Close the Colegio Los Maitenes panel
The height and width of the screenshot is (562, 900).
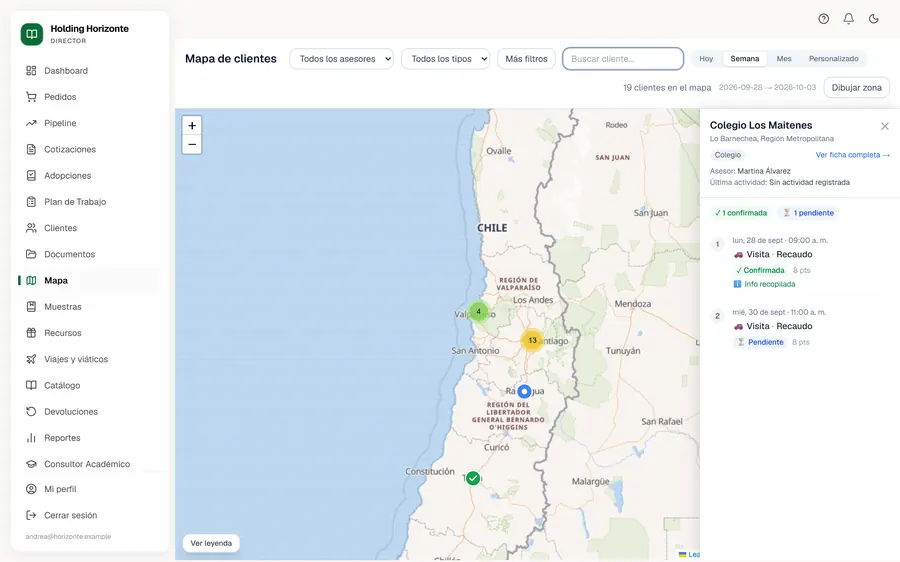click(x=885, y=126)
